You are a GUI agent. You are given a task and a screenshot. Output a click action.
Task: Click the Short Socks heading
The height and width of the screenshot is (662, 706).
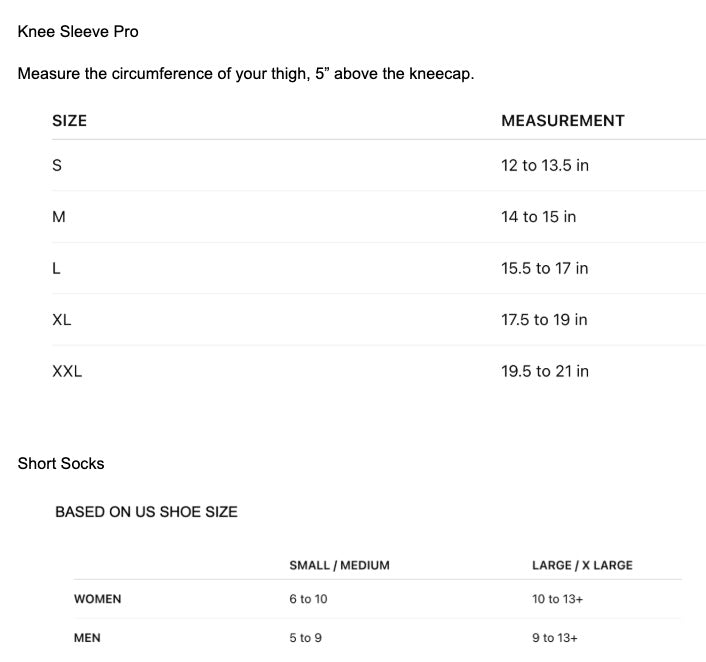(x=61, y=464)
